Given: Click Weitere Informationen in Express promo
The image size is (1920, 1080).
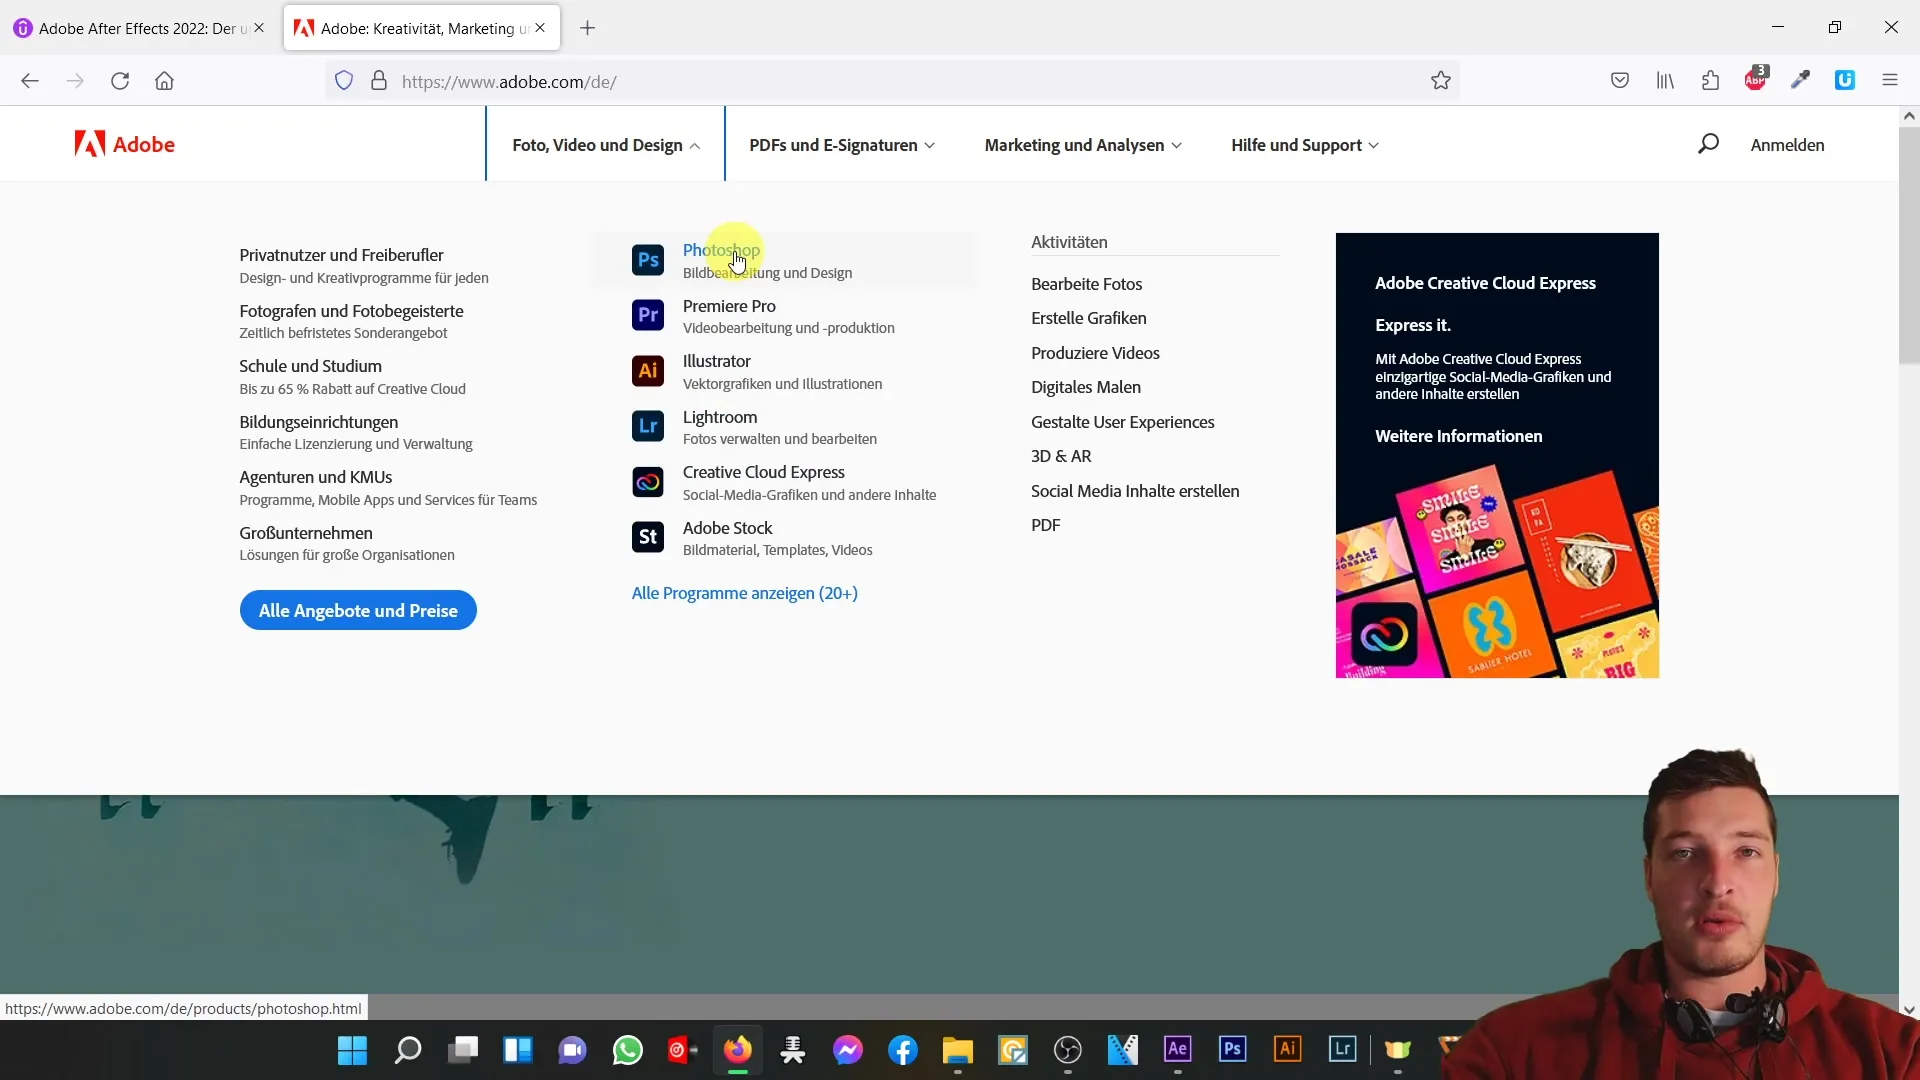Looking at the screenshot, I should [x=1458, y=436].
